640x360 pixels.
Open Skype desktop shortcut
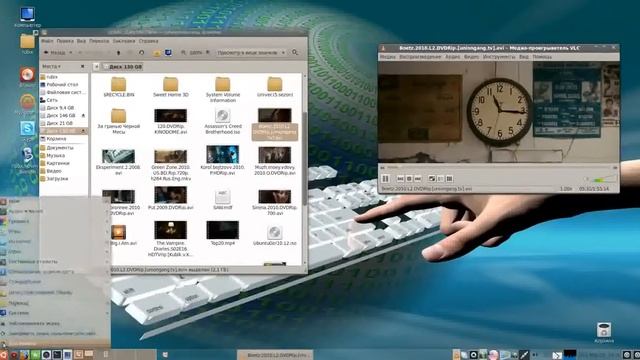pyautogui.click(x=27, y=131)
